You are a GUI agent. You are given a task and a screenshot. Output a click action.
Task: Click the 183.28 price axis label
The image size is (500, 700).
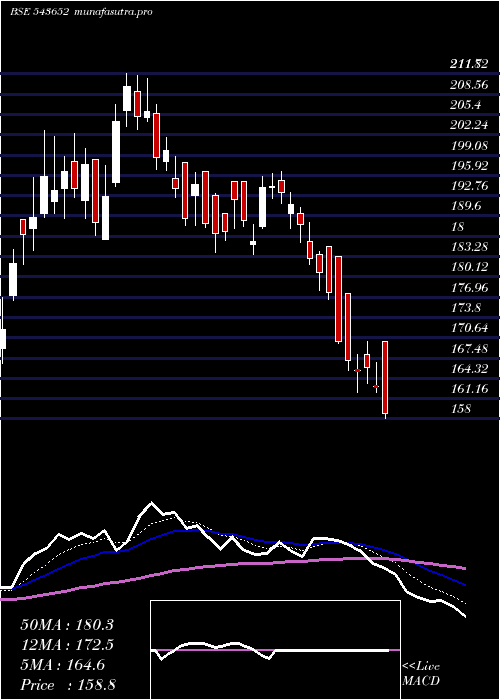[x=469, y=247]
